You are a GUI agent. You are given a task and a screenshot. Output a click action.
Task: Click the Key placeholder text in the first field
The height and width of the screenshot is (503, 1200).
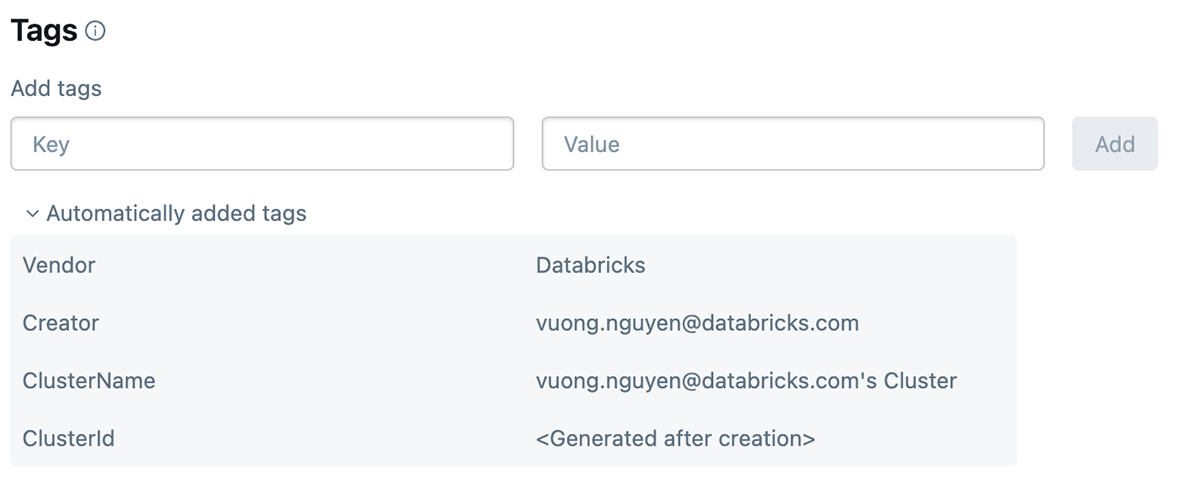click(51, 144)
